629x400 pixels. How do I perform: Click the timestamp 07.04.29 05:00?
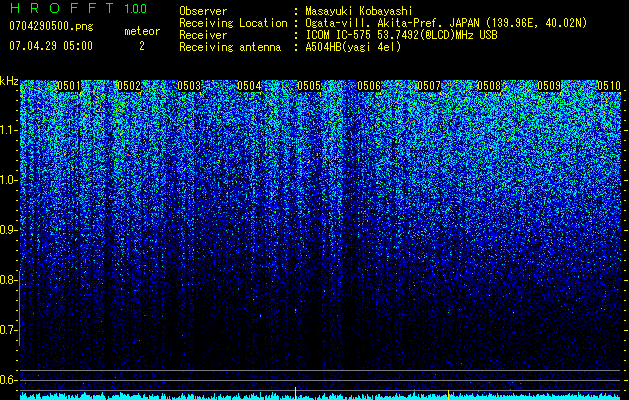[51, 46]
